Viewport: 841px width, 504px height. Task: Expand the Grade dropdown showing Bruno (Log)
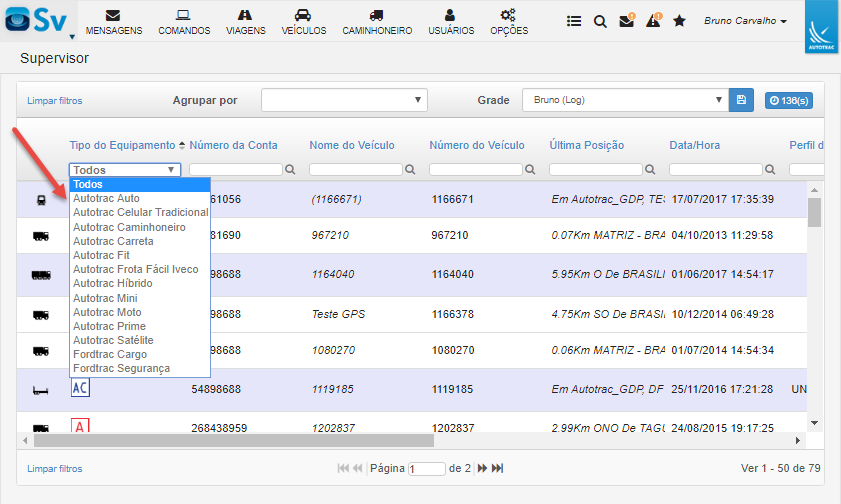[x=625, y=100]
